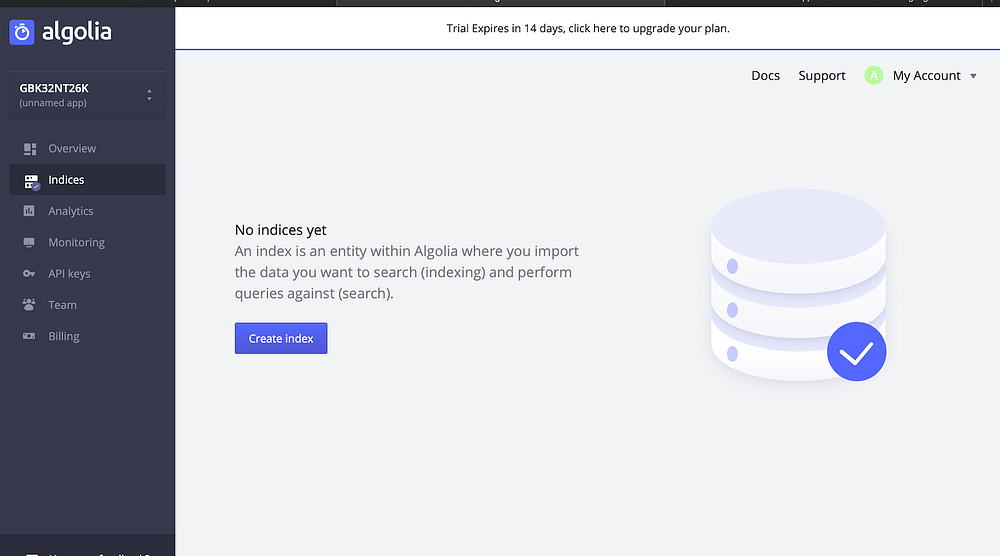
Task: Click the Algolia stopwatch logo icon
Action: [21, 32]
